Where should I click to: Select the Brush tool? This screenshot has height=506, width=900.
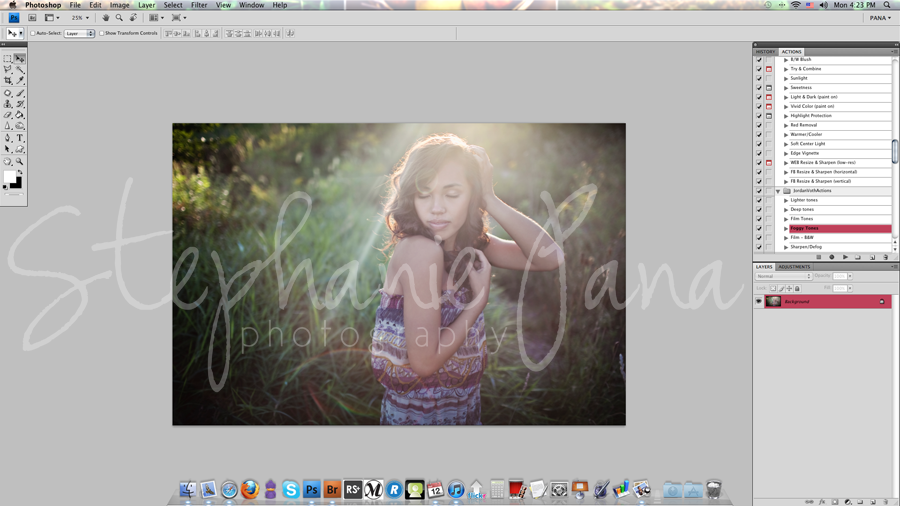pyautogui.click(x=20, y=93)
